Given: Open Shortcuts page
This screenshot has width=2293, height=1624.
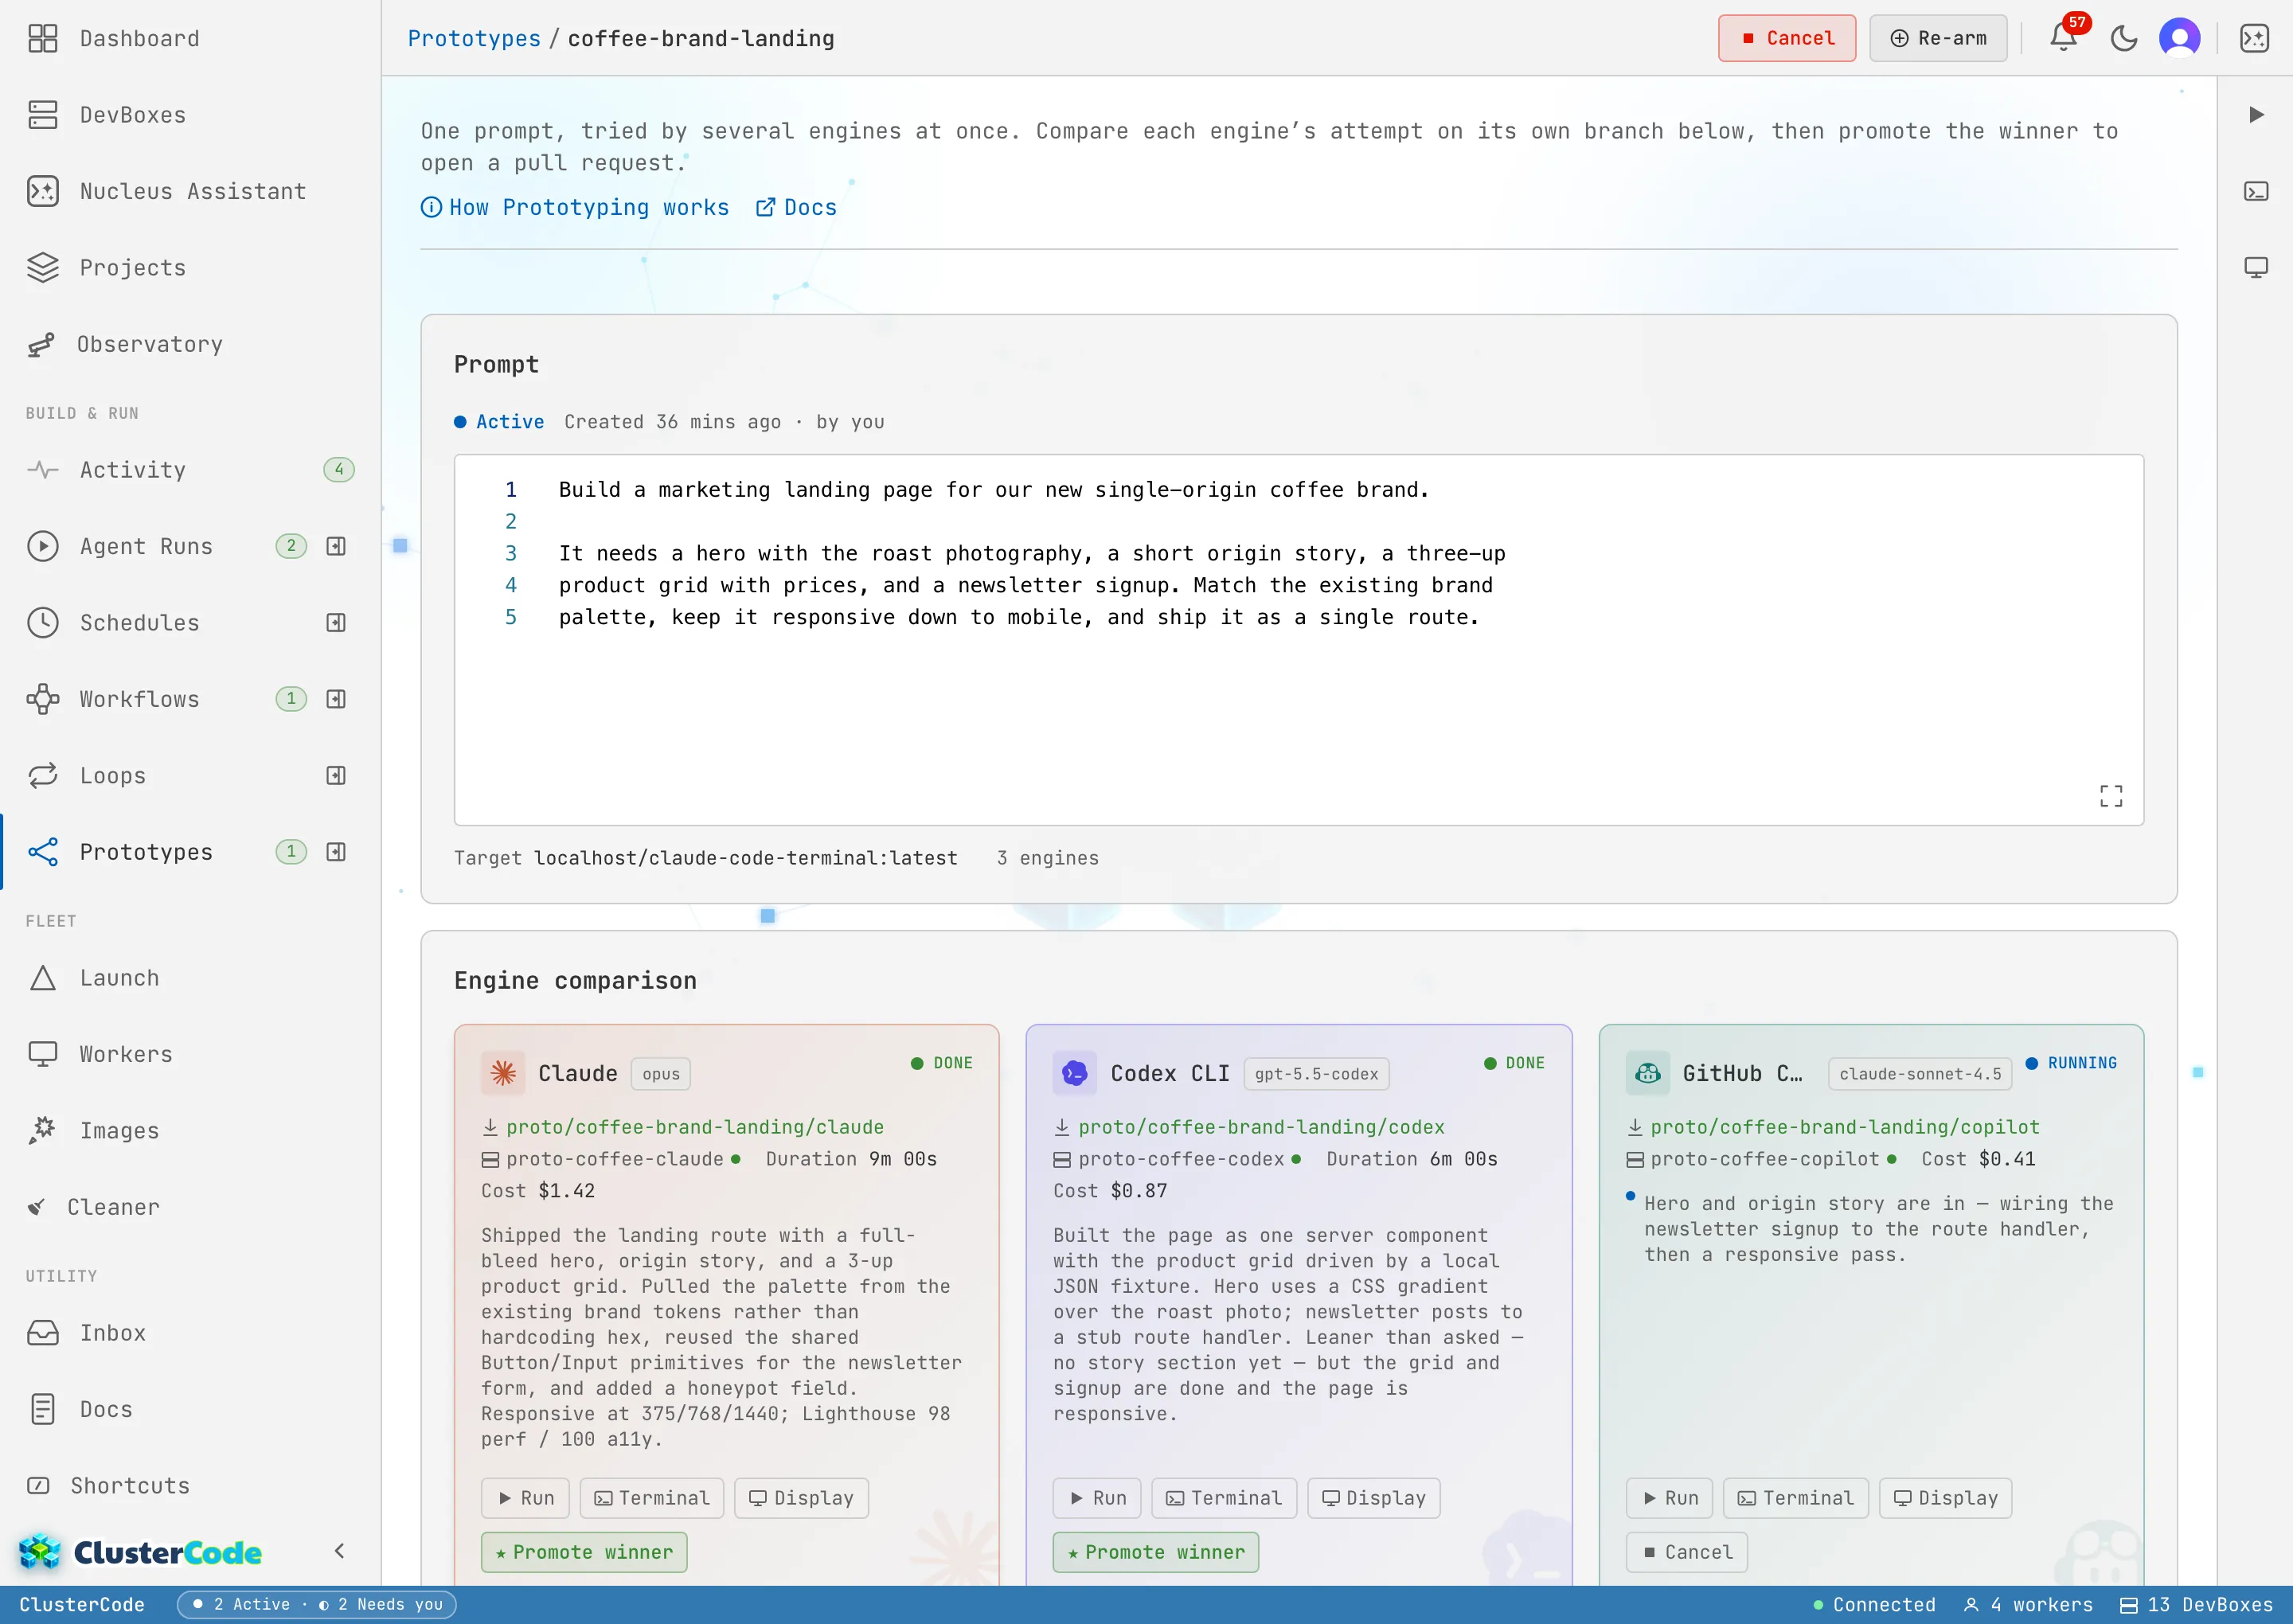Looking at the screenshot, I should [190, 1486].
